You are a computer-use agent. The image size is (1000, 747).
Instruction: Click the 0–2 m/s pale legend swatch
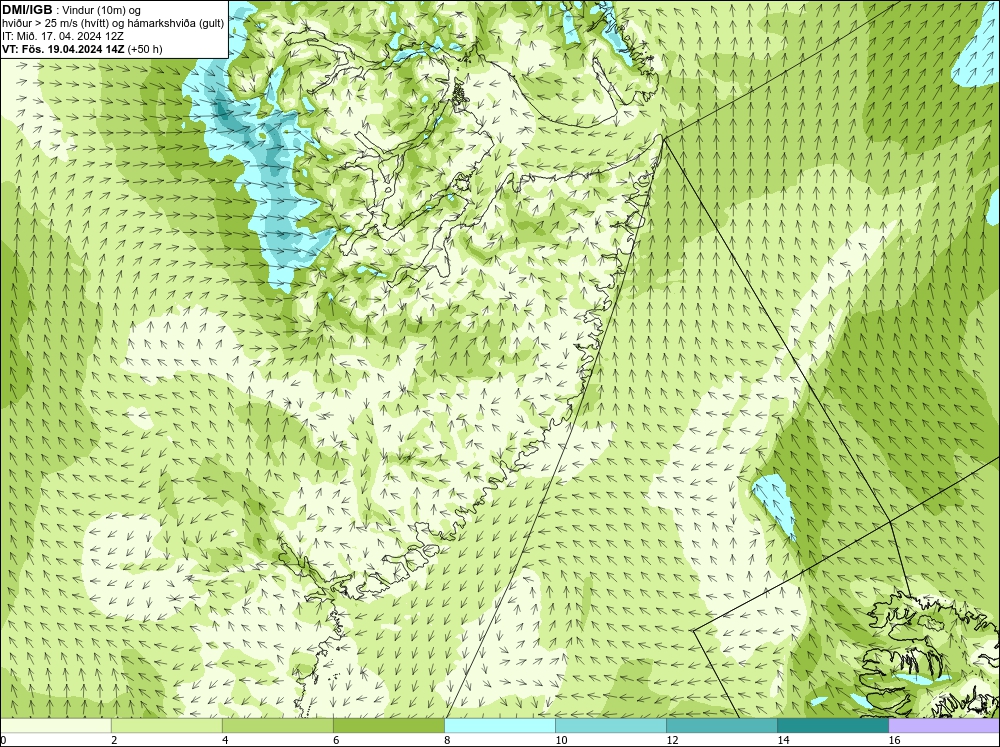pyautogui.click(x=55, y=726)
